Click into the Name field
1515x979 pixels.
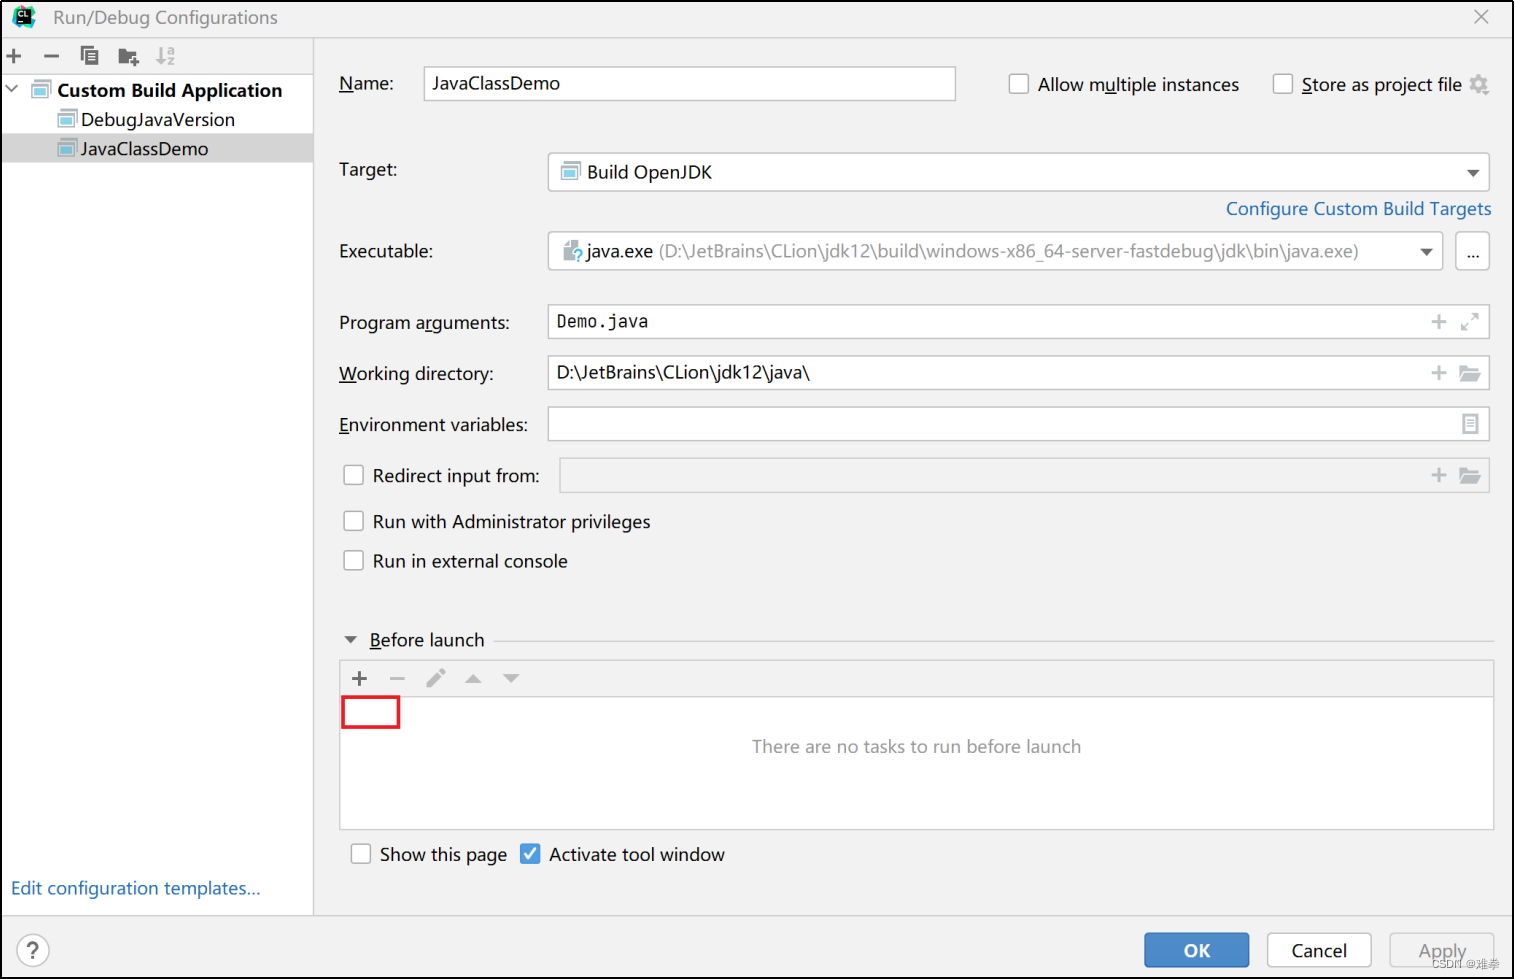coord(689,84)
